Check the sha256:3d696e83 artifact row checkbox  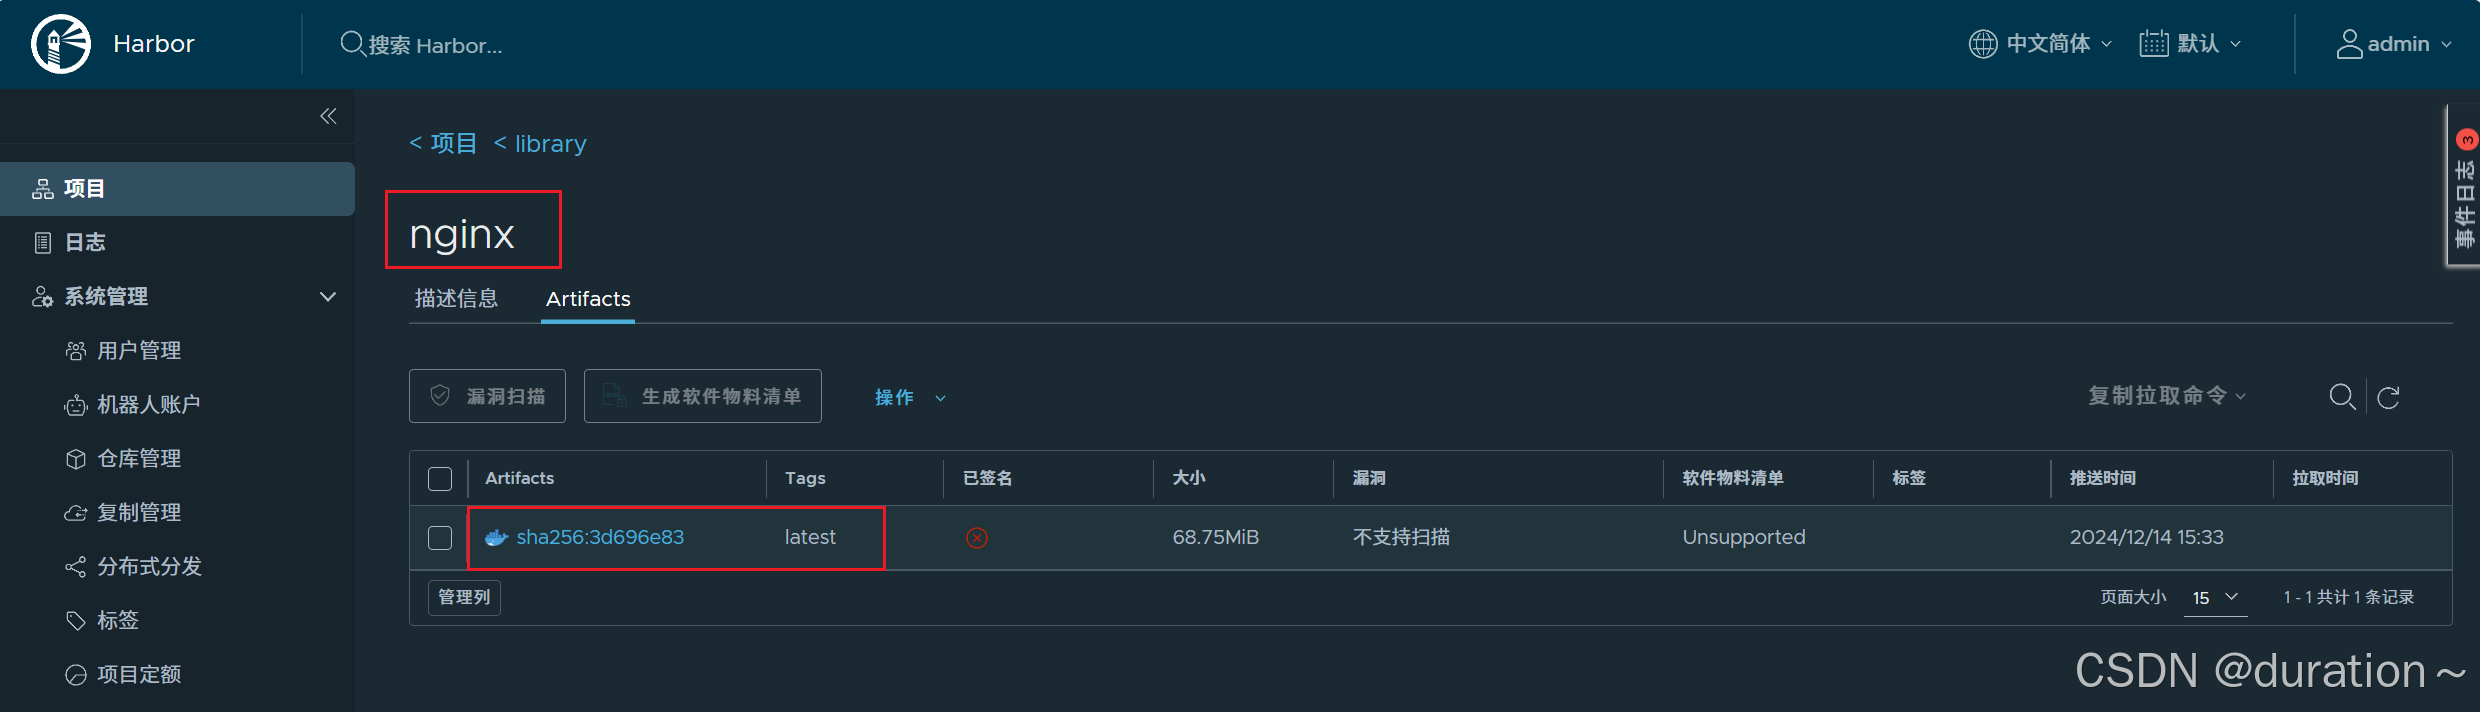click(439, 537)
